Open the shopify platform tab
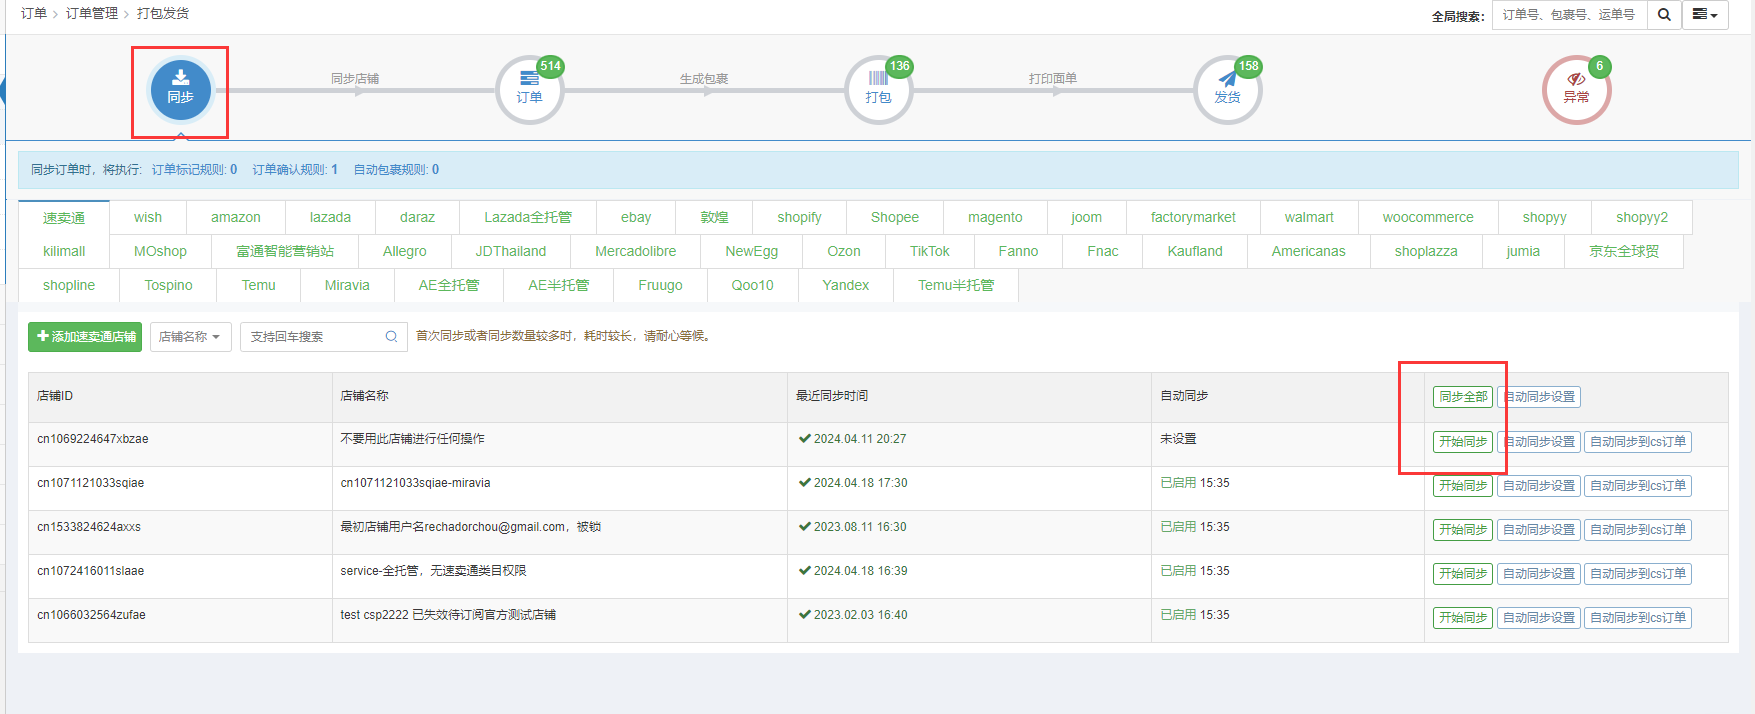The width and height of the screenshot is (1755, 714). click(x=799, y=217)
